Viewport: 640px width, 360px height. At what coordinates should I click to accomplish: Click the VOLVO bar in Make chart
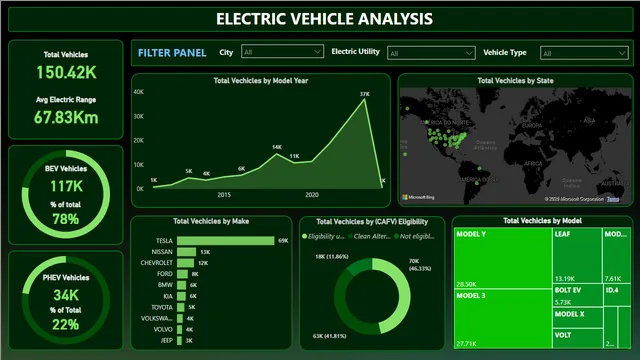coord(180,329)
